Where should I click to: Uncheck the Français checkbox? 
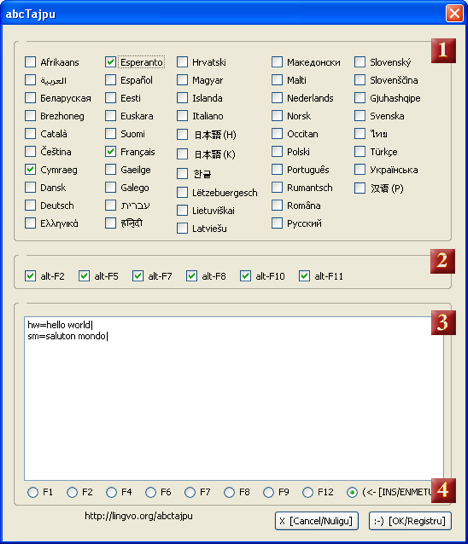(x=110, y=152)
